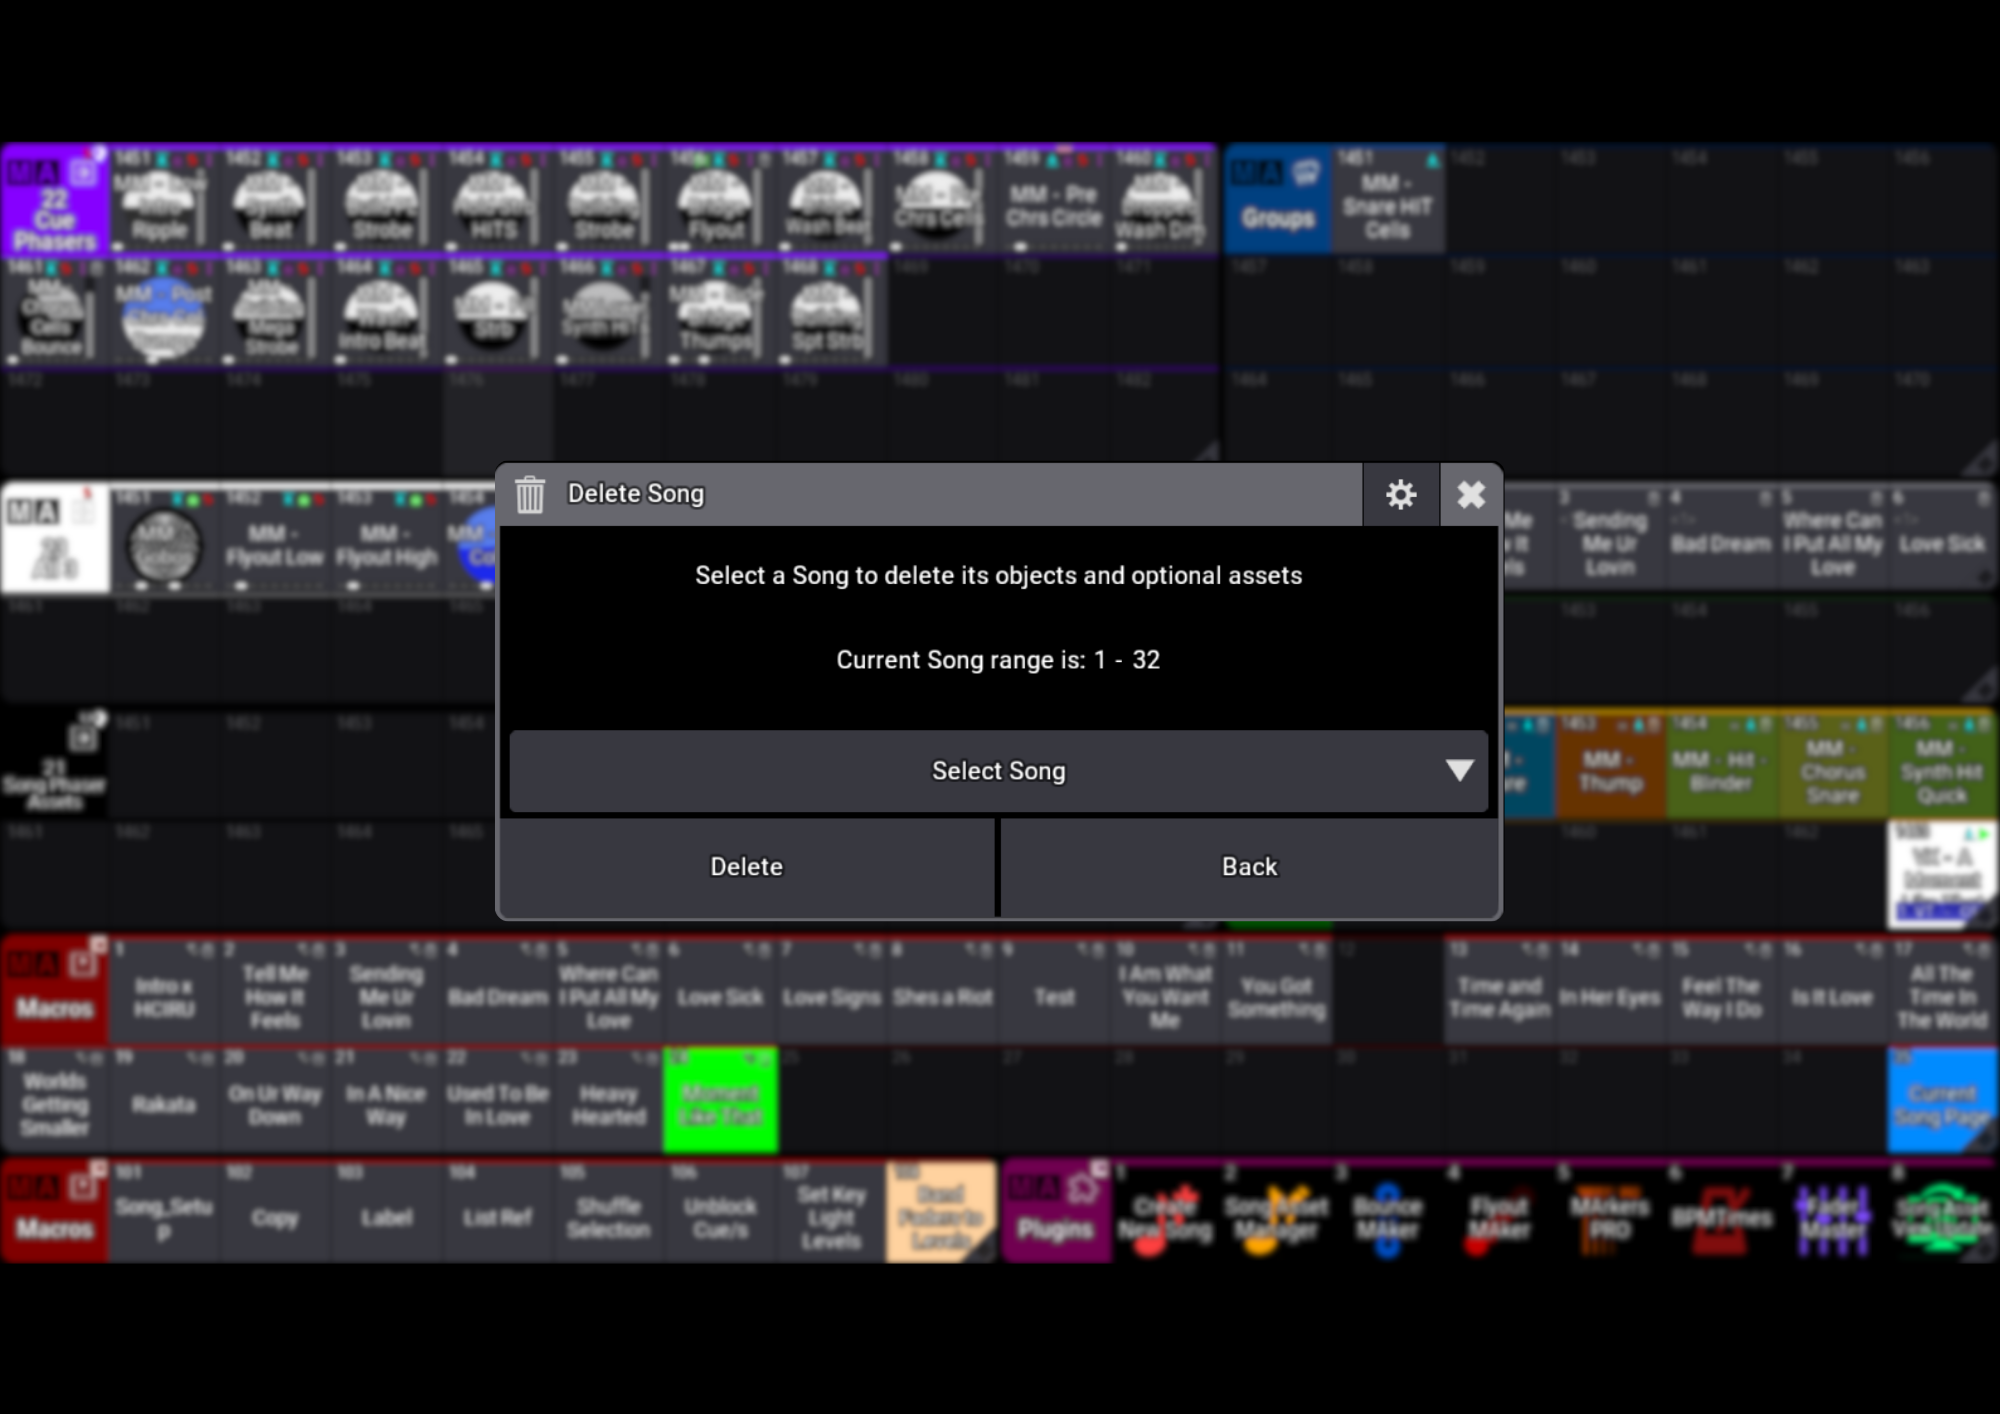The height and width of the screenshot is (1414, 2000).
Task: Click the MM - Snare HIT Cells group
Action: point(1388,198)
